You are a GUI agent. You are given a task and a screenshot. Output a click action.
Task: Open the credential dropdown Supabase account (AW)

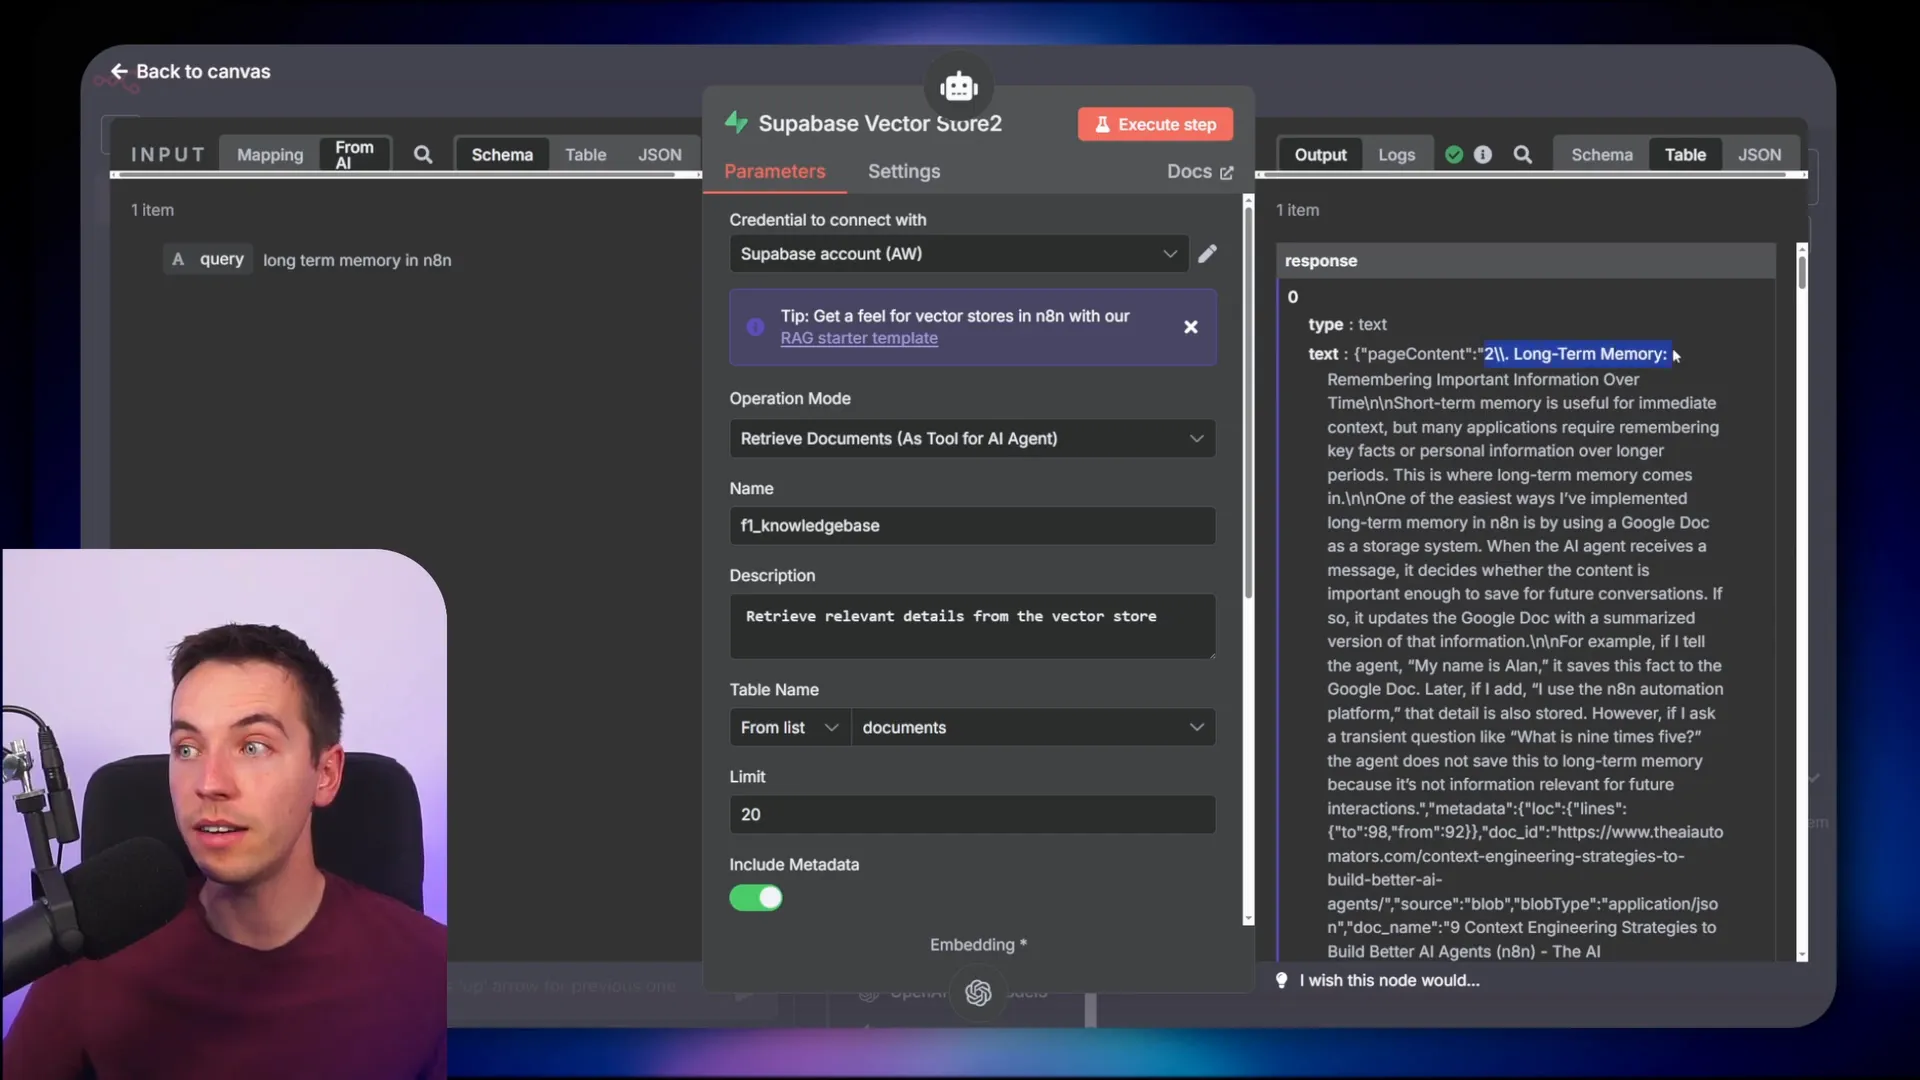click(959, 253)
